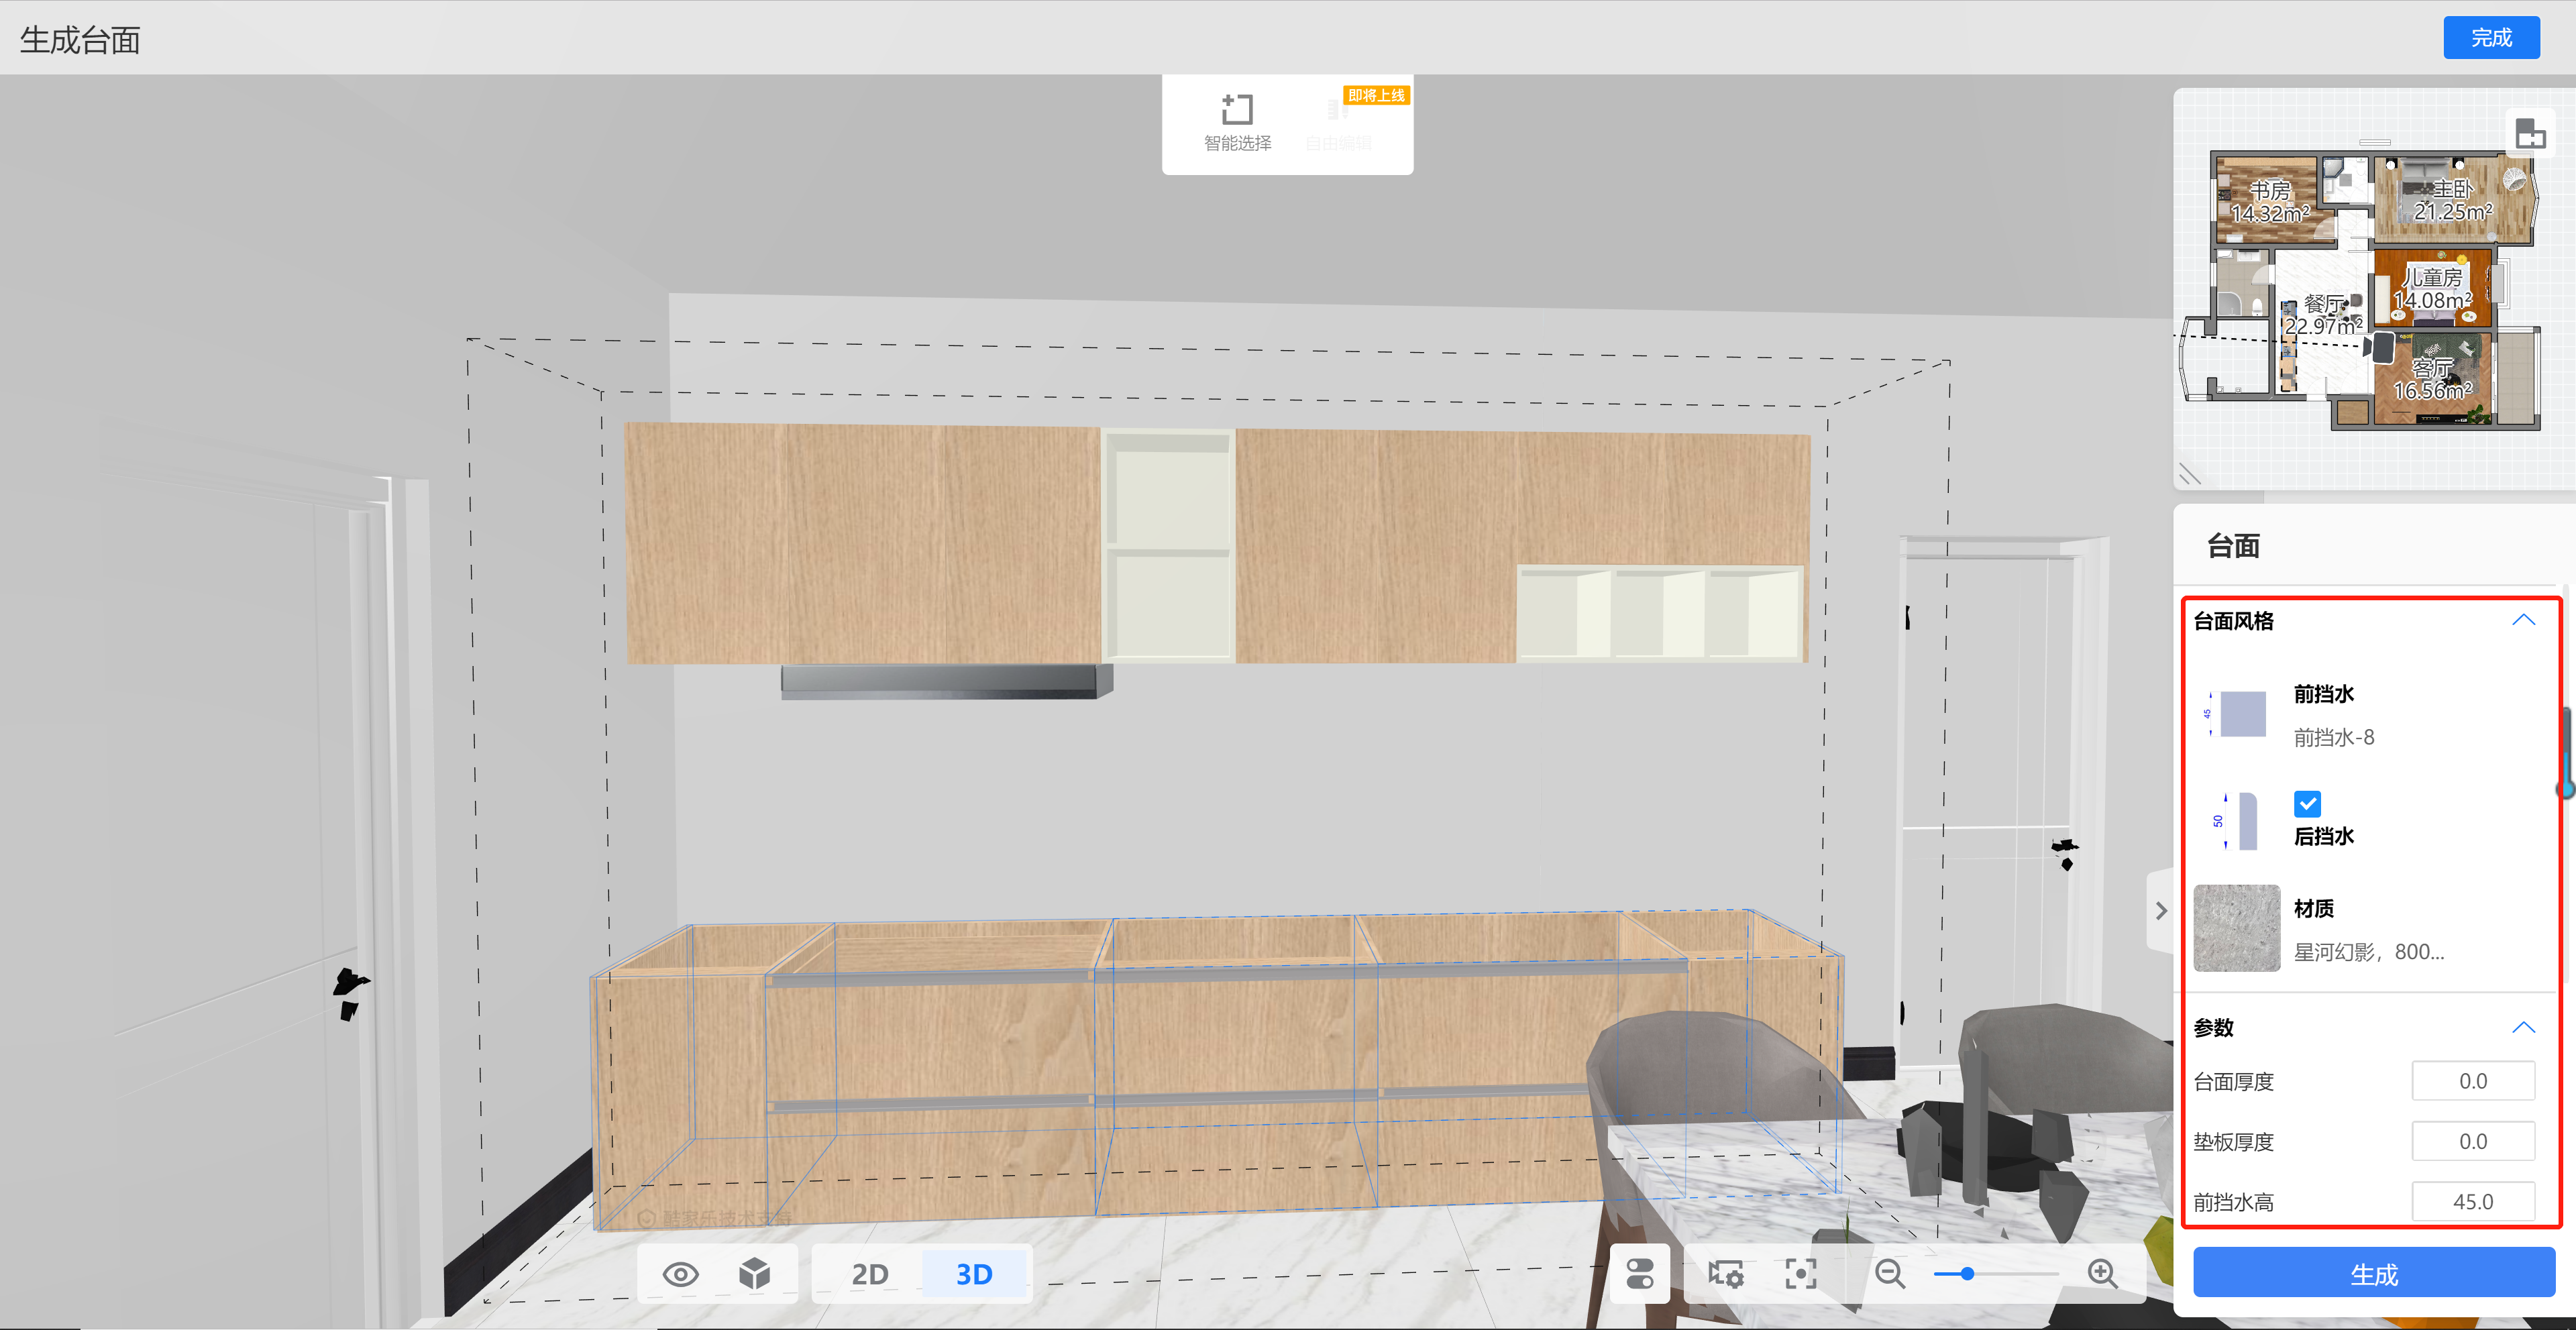Click the 餐厅 room in the minimap
2576x1330 pixels.
[2323, 314]
